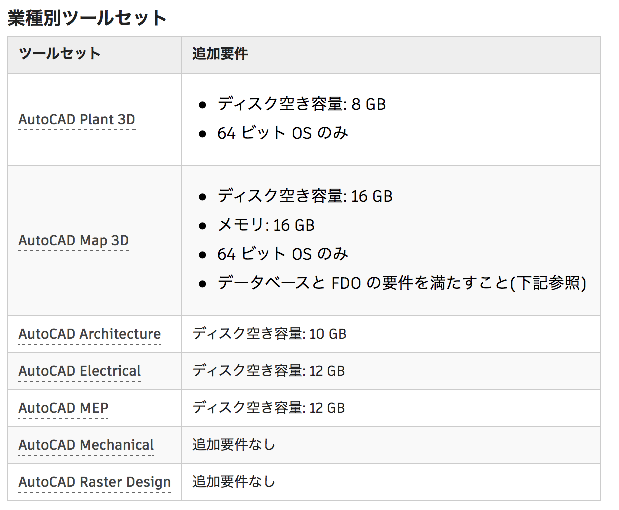Open the AutoCAD Plant 3D link
Screen dimensions: 619x510
coord(77,119)
